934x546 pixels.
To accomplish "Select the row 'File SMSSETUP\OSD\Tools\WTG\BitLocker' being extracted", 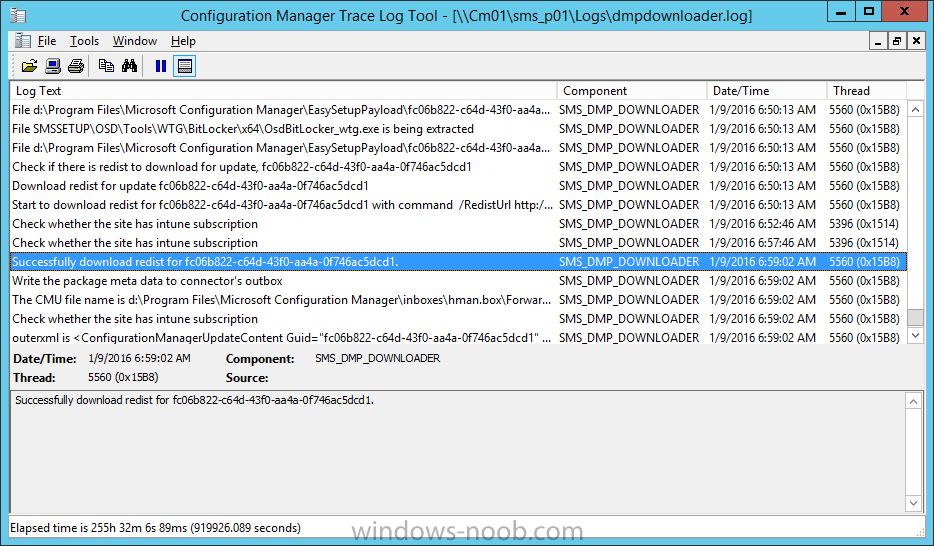I will [458, 129].
